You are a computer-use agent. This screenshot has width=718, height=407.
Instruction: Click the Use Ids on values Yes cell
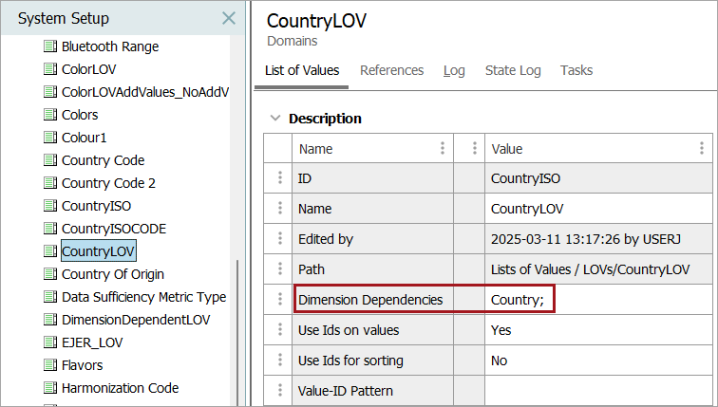598,330
